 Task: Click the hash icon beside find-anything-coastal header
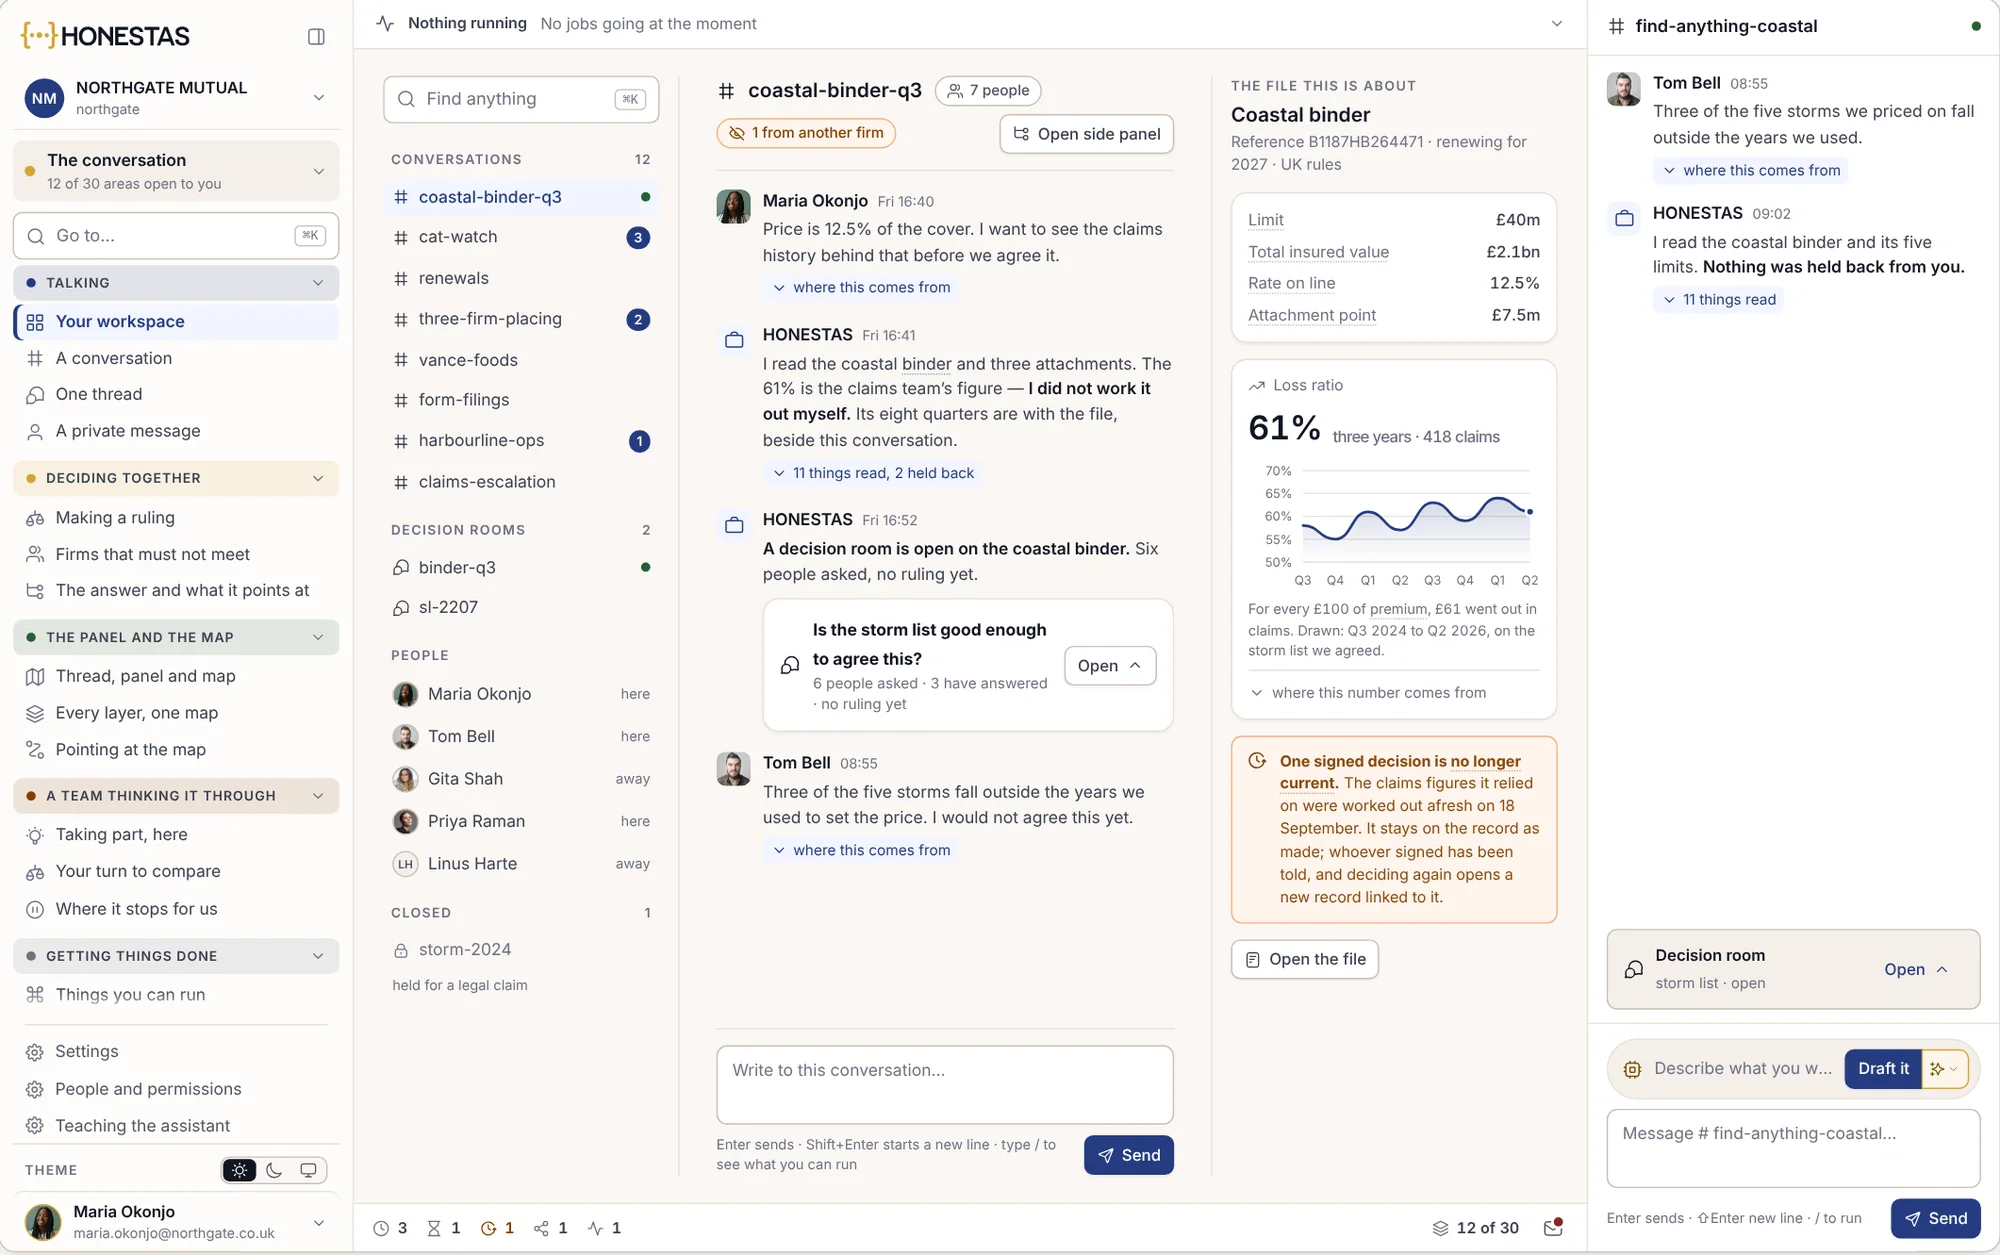coord(1616,26)
